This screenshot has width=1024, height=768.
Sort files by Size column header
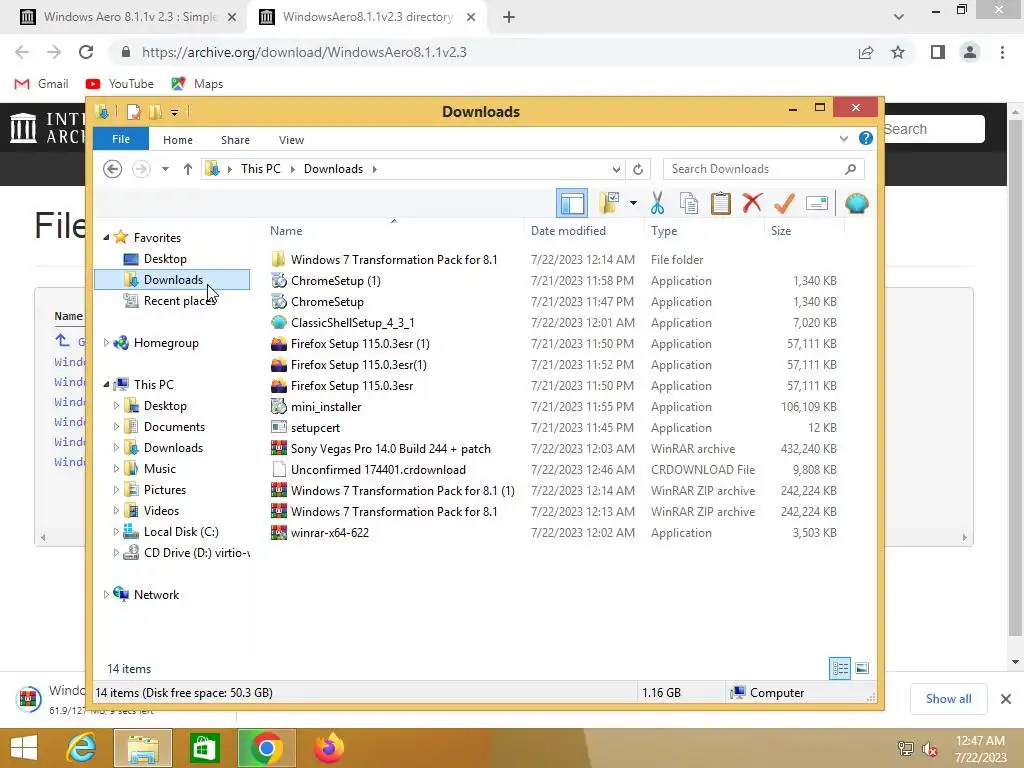point(804,231)
